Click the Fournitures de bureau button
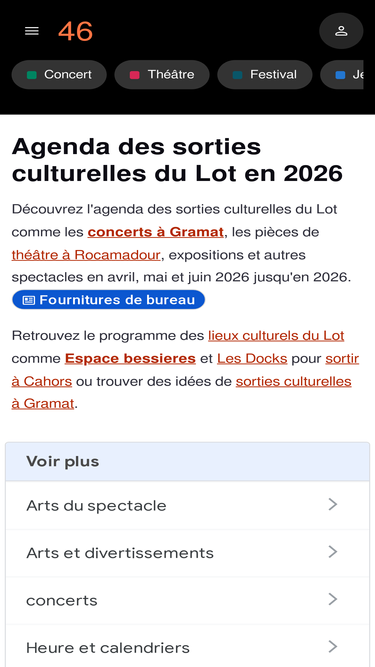The image size is (375, 667). pos(108,300)
